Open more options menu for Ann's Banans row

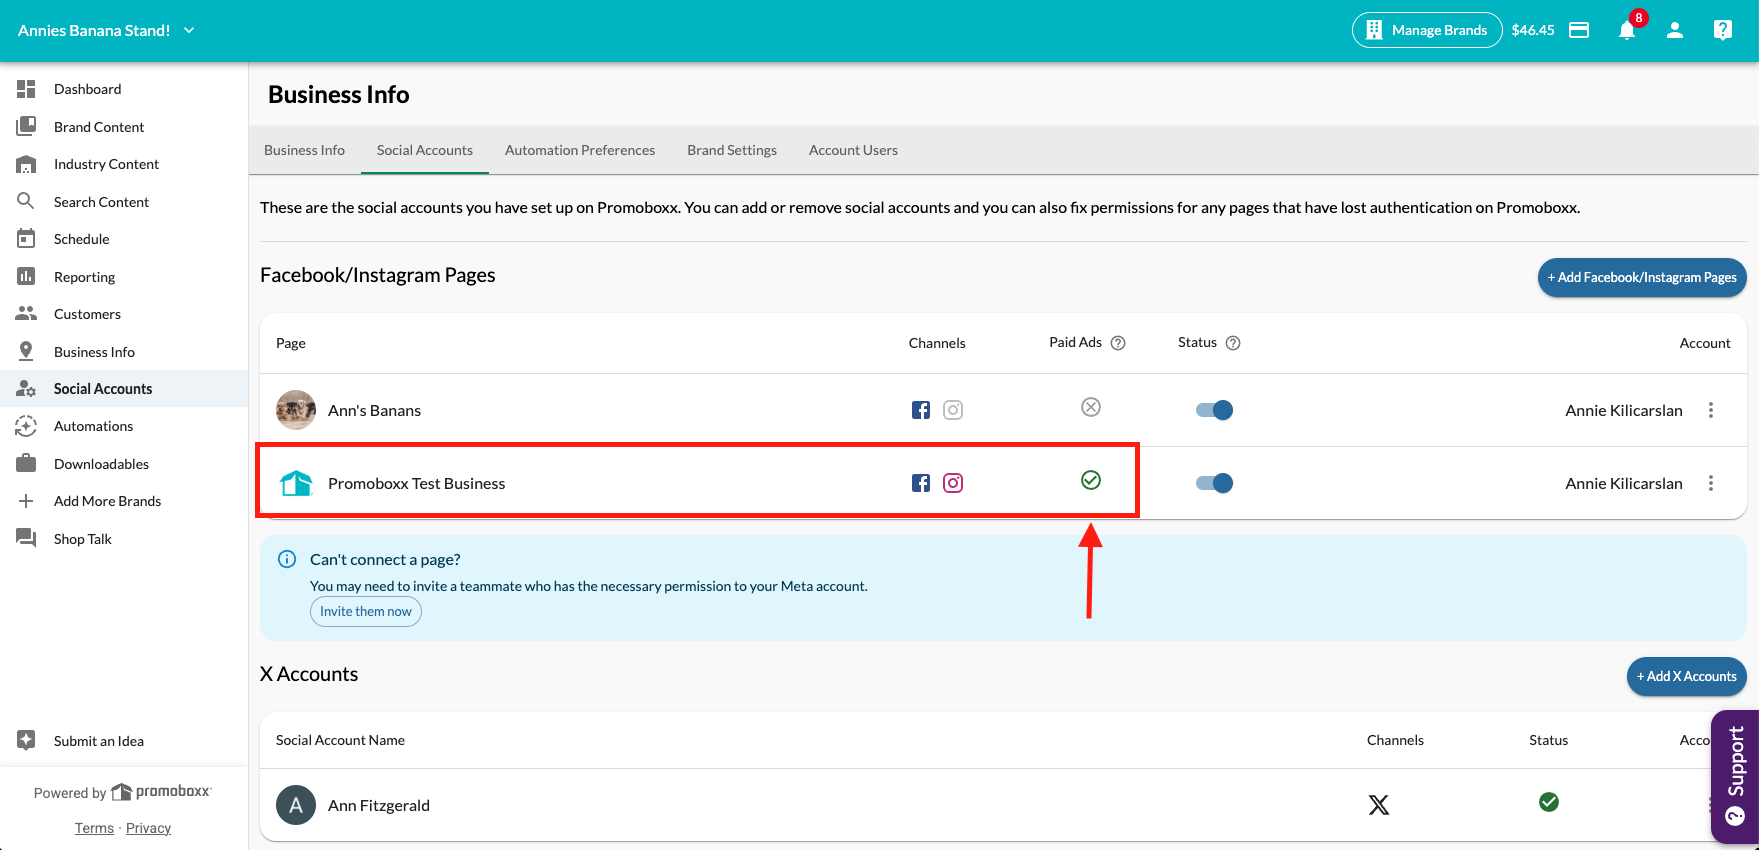1711,410
